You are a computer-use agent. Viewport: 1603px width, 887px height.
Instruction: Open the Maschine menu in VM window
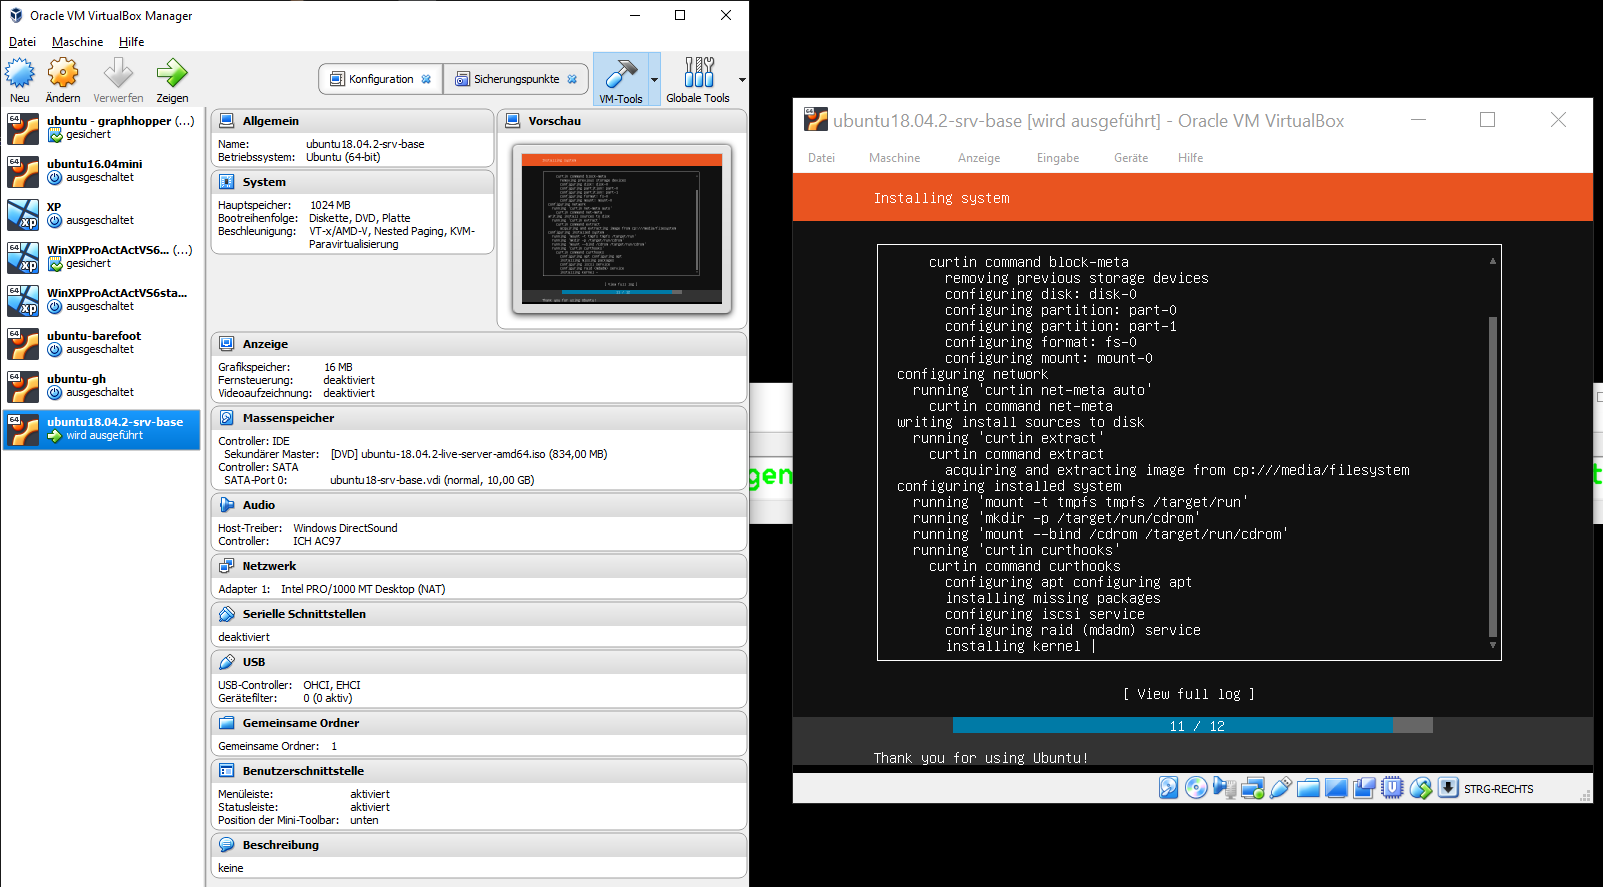894,158
